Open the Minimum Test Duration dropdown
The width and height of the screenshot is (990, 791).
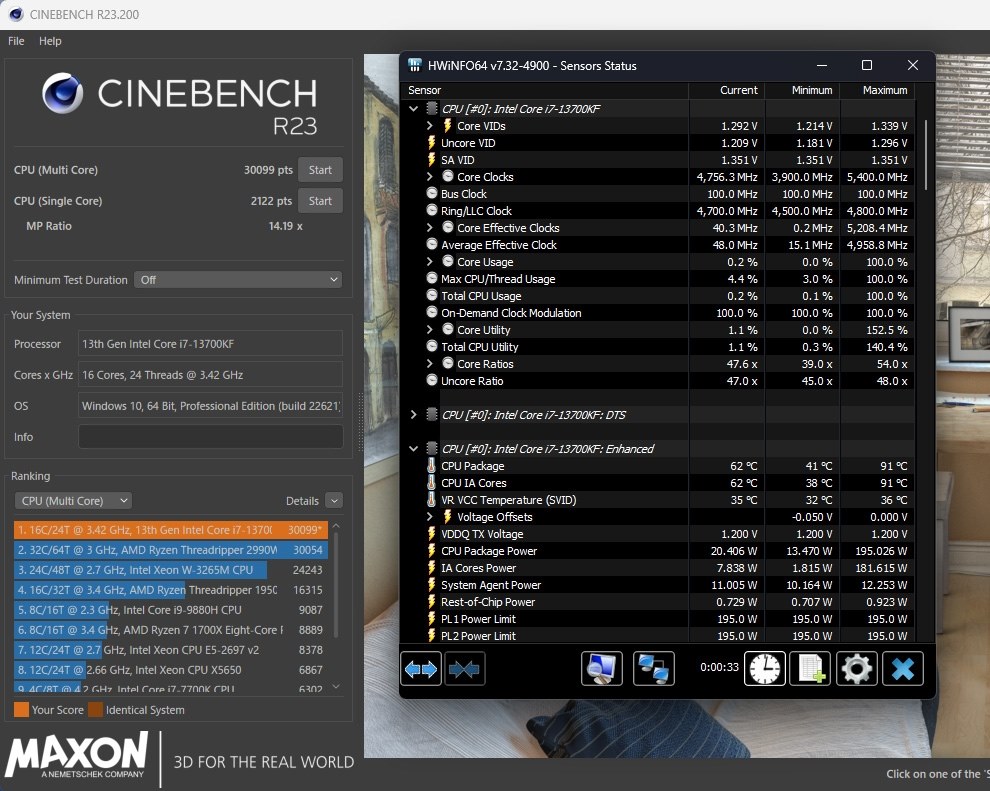tap(238, 280)
